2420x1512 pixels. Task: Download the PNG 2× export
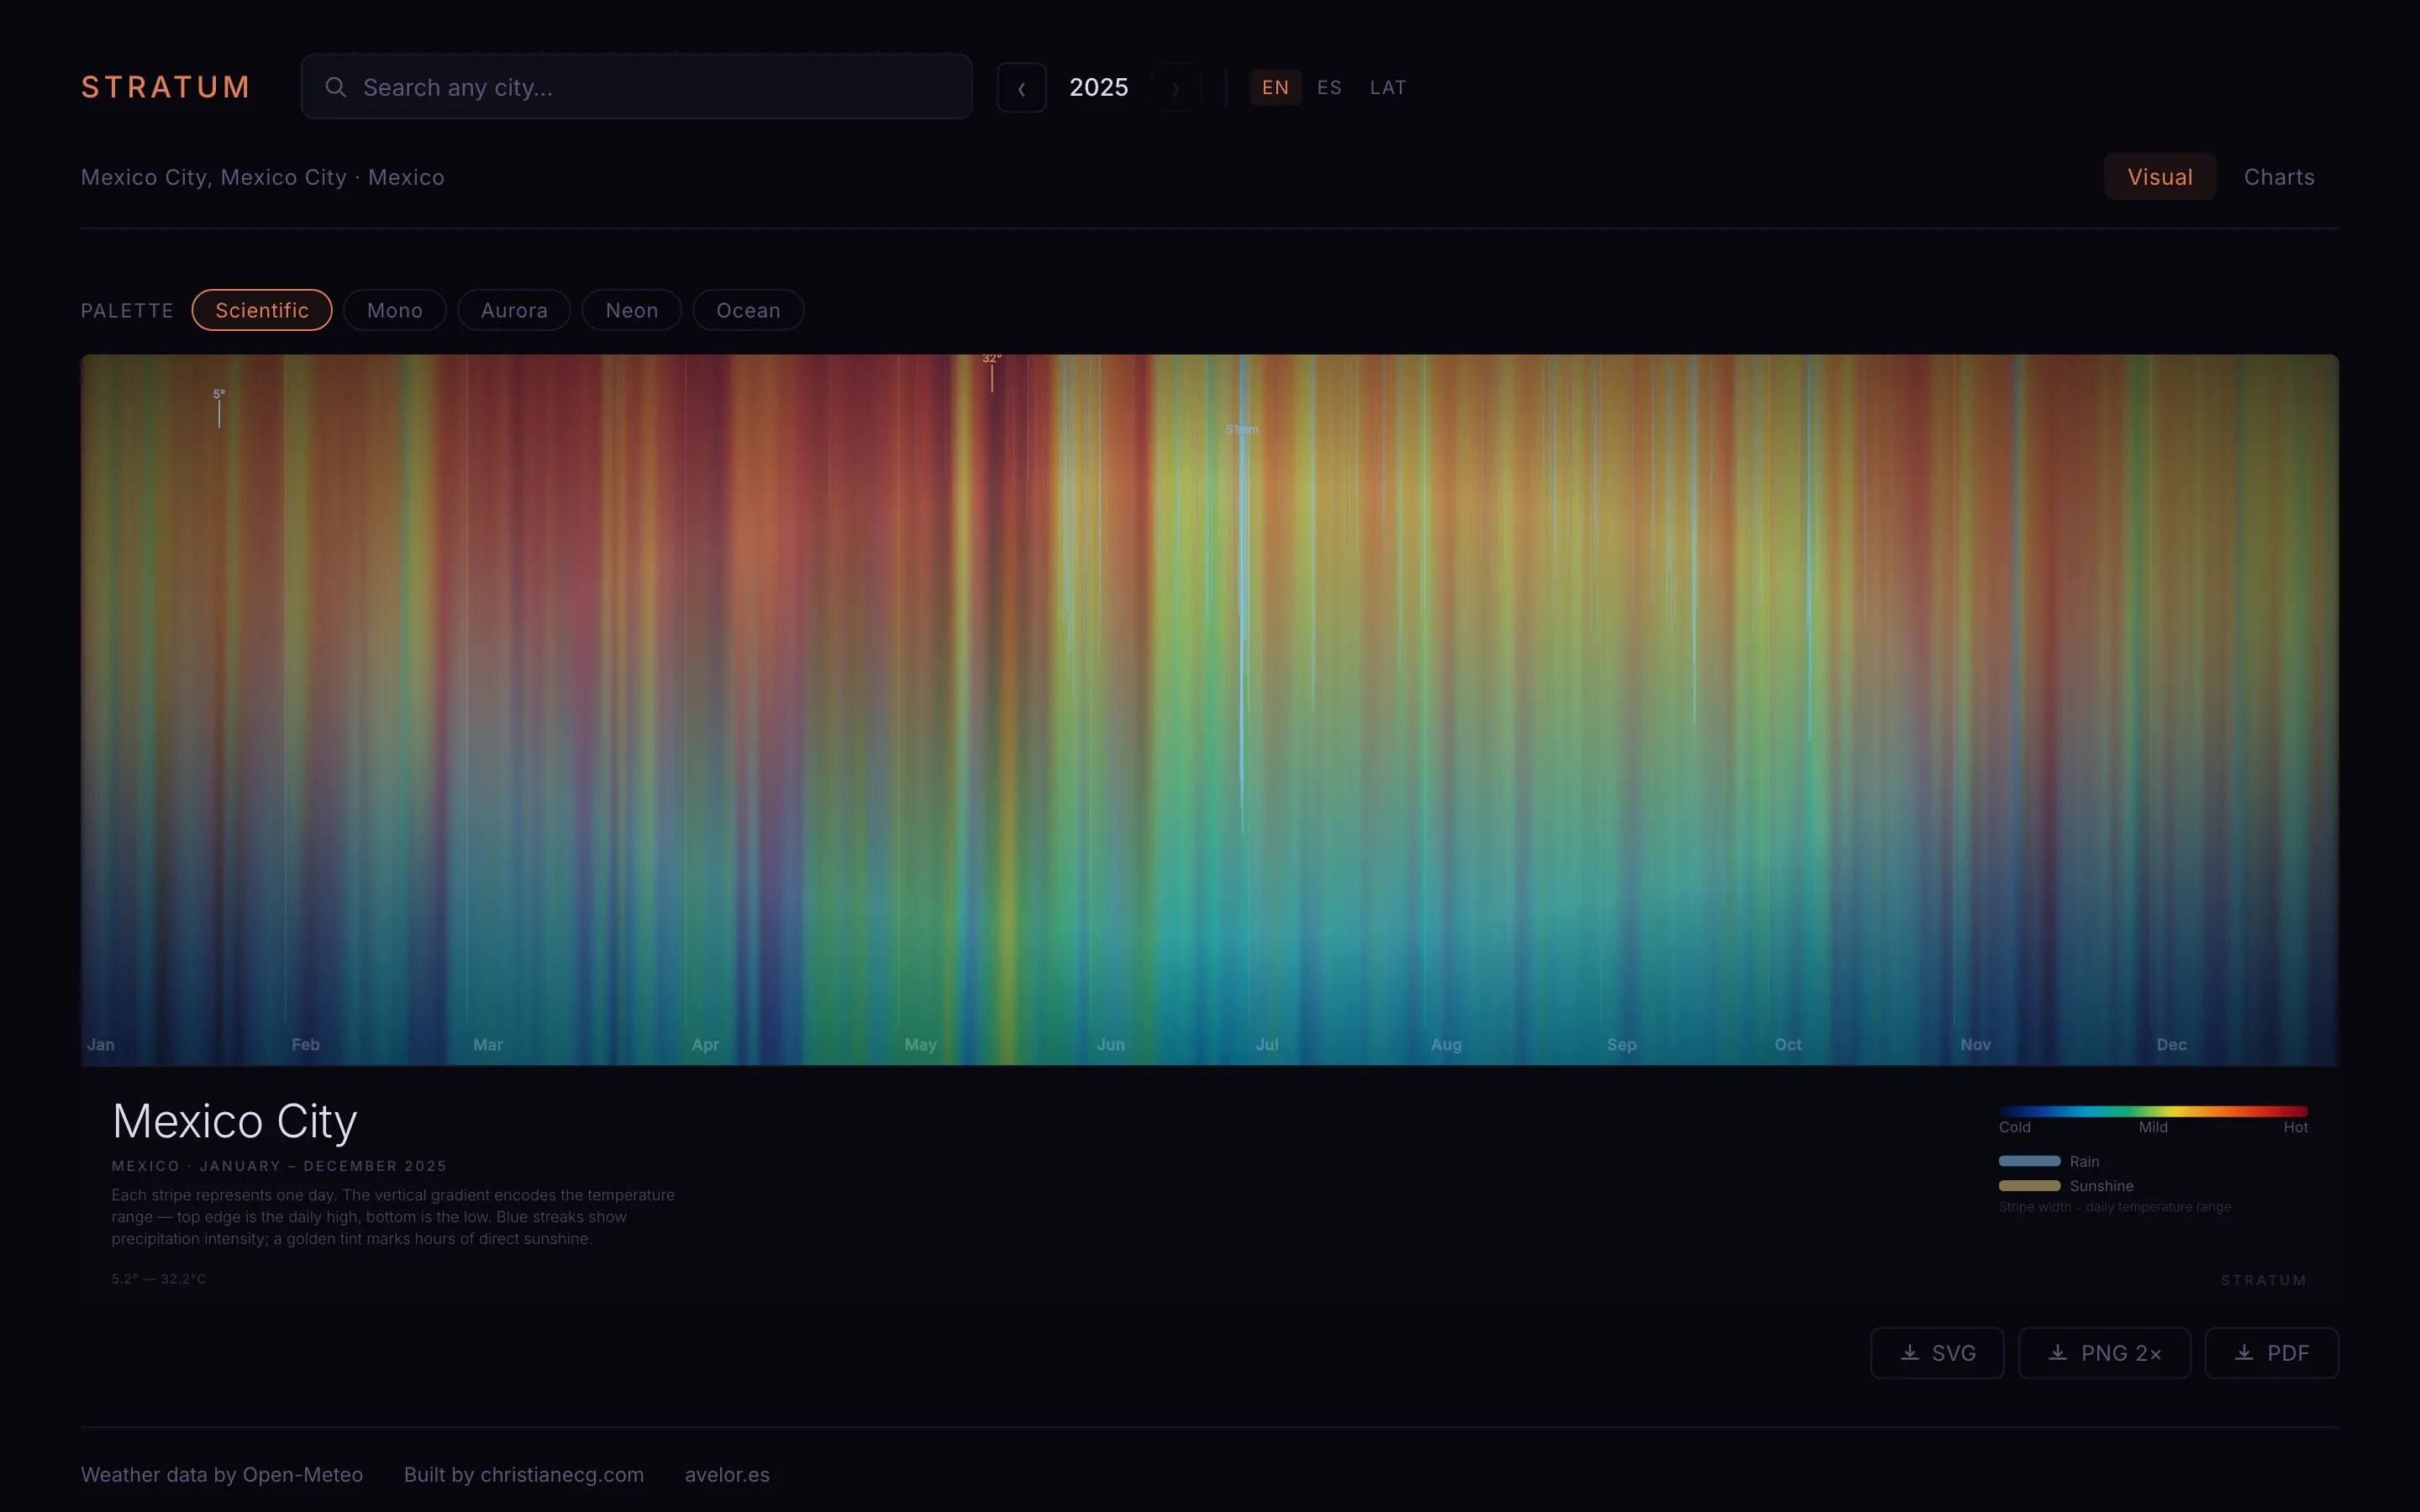tap(2104, 1353)
